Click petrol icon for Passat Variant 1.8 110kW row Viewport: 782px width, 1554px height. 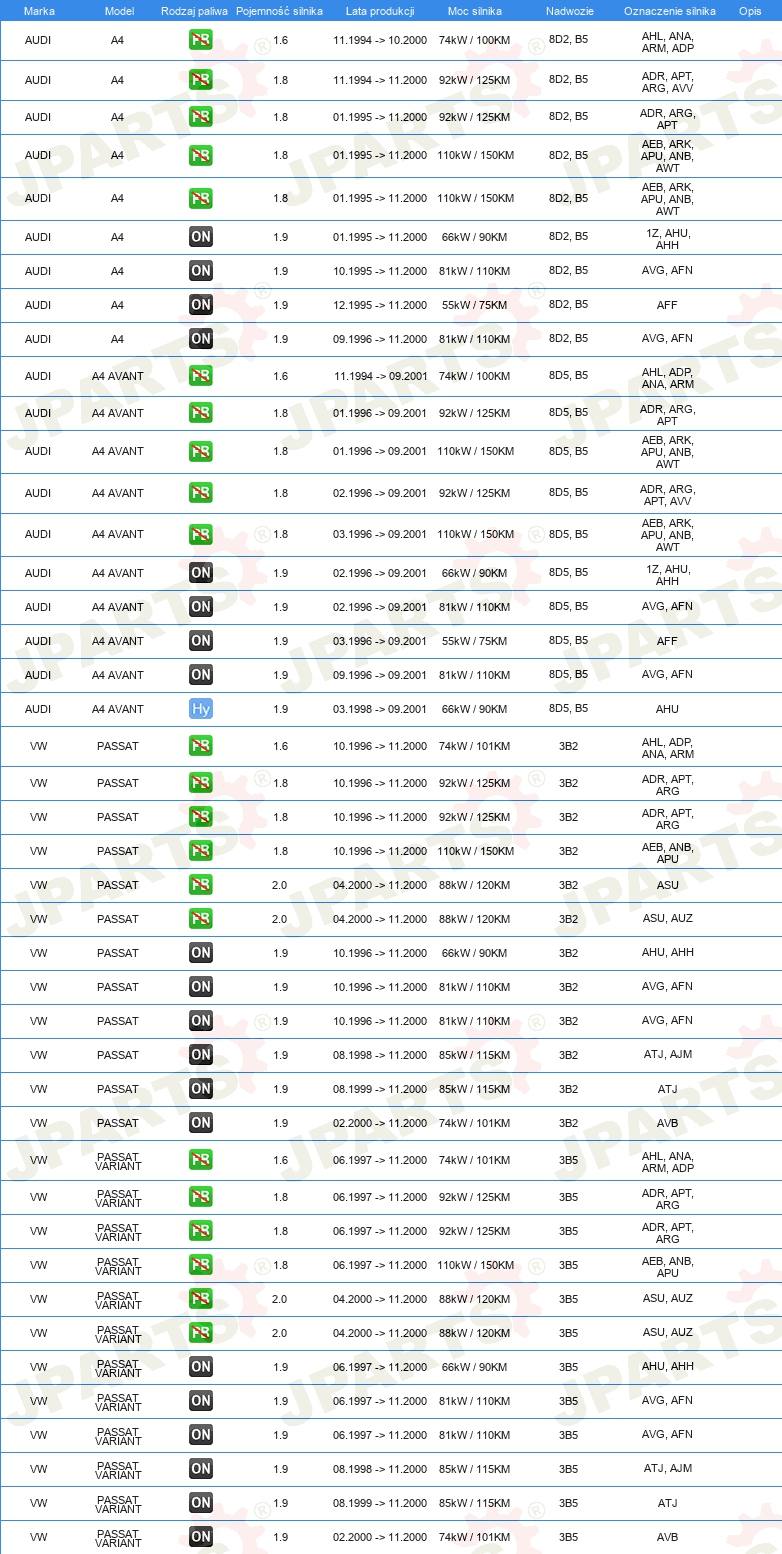[200, 1265]
